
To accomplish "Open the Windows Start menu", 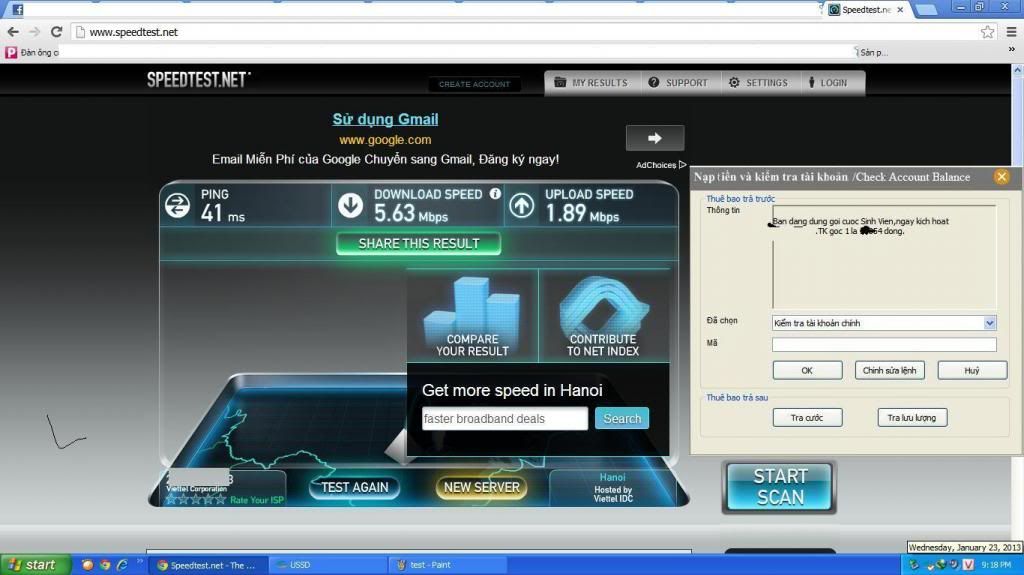I will (x=35, y=565).
